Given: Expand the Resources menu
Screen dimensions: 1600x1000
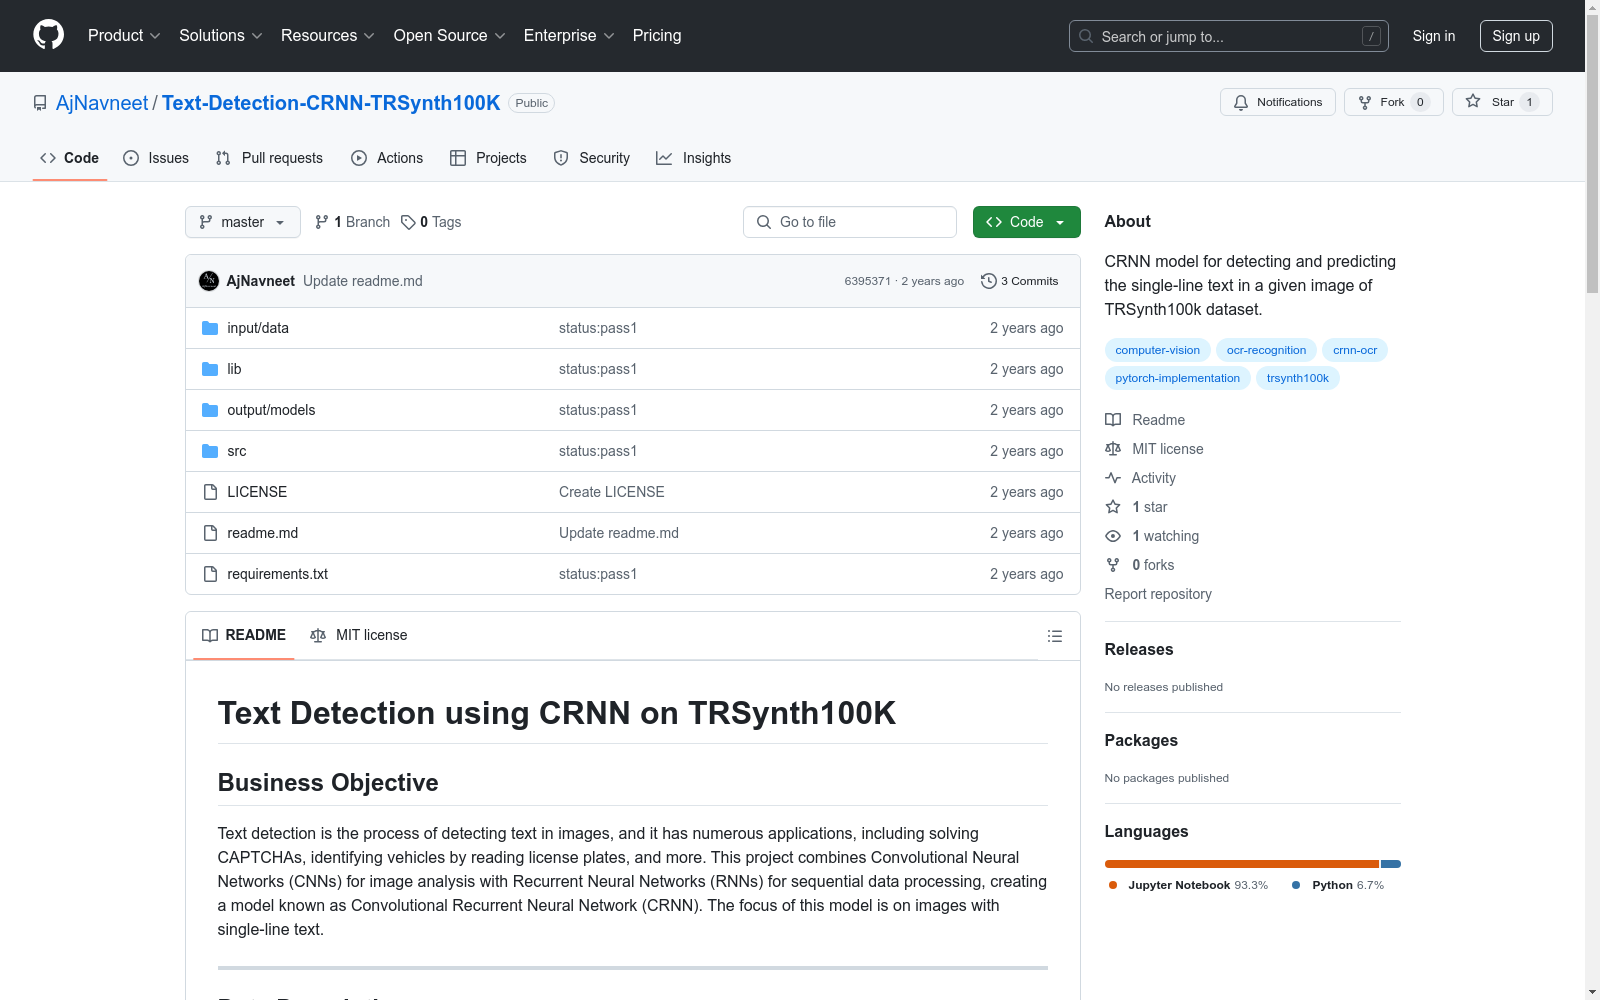Looking at the screenshot, I should pos(328,35).
